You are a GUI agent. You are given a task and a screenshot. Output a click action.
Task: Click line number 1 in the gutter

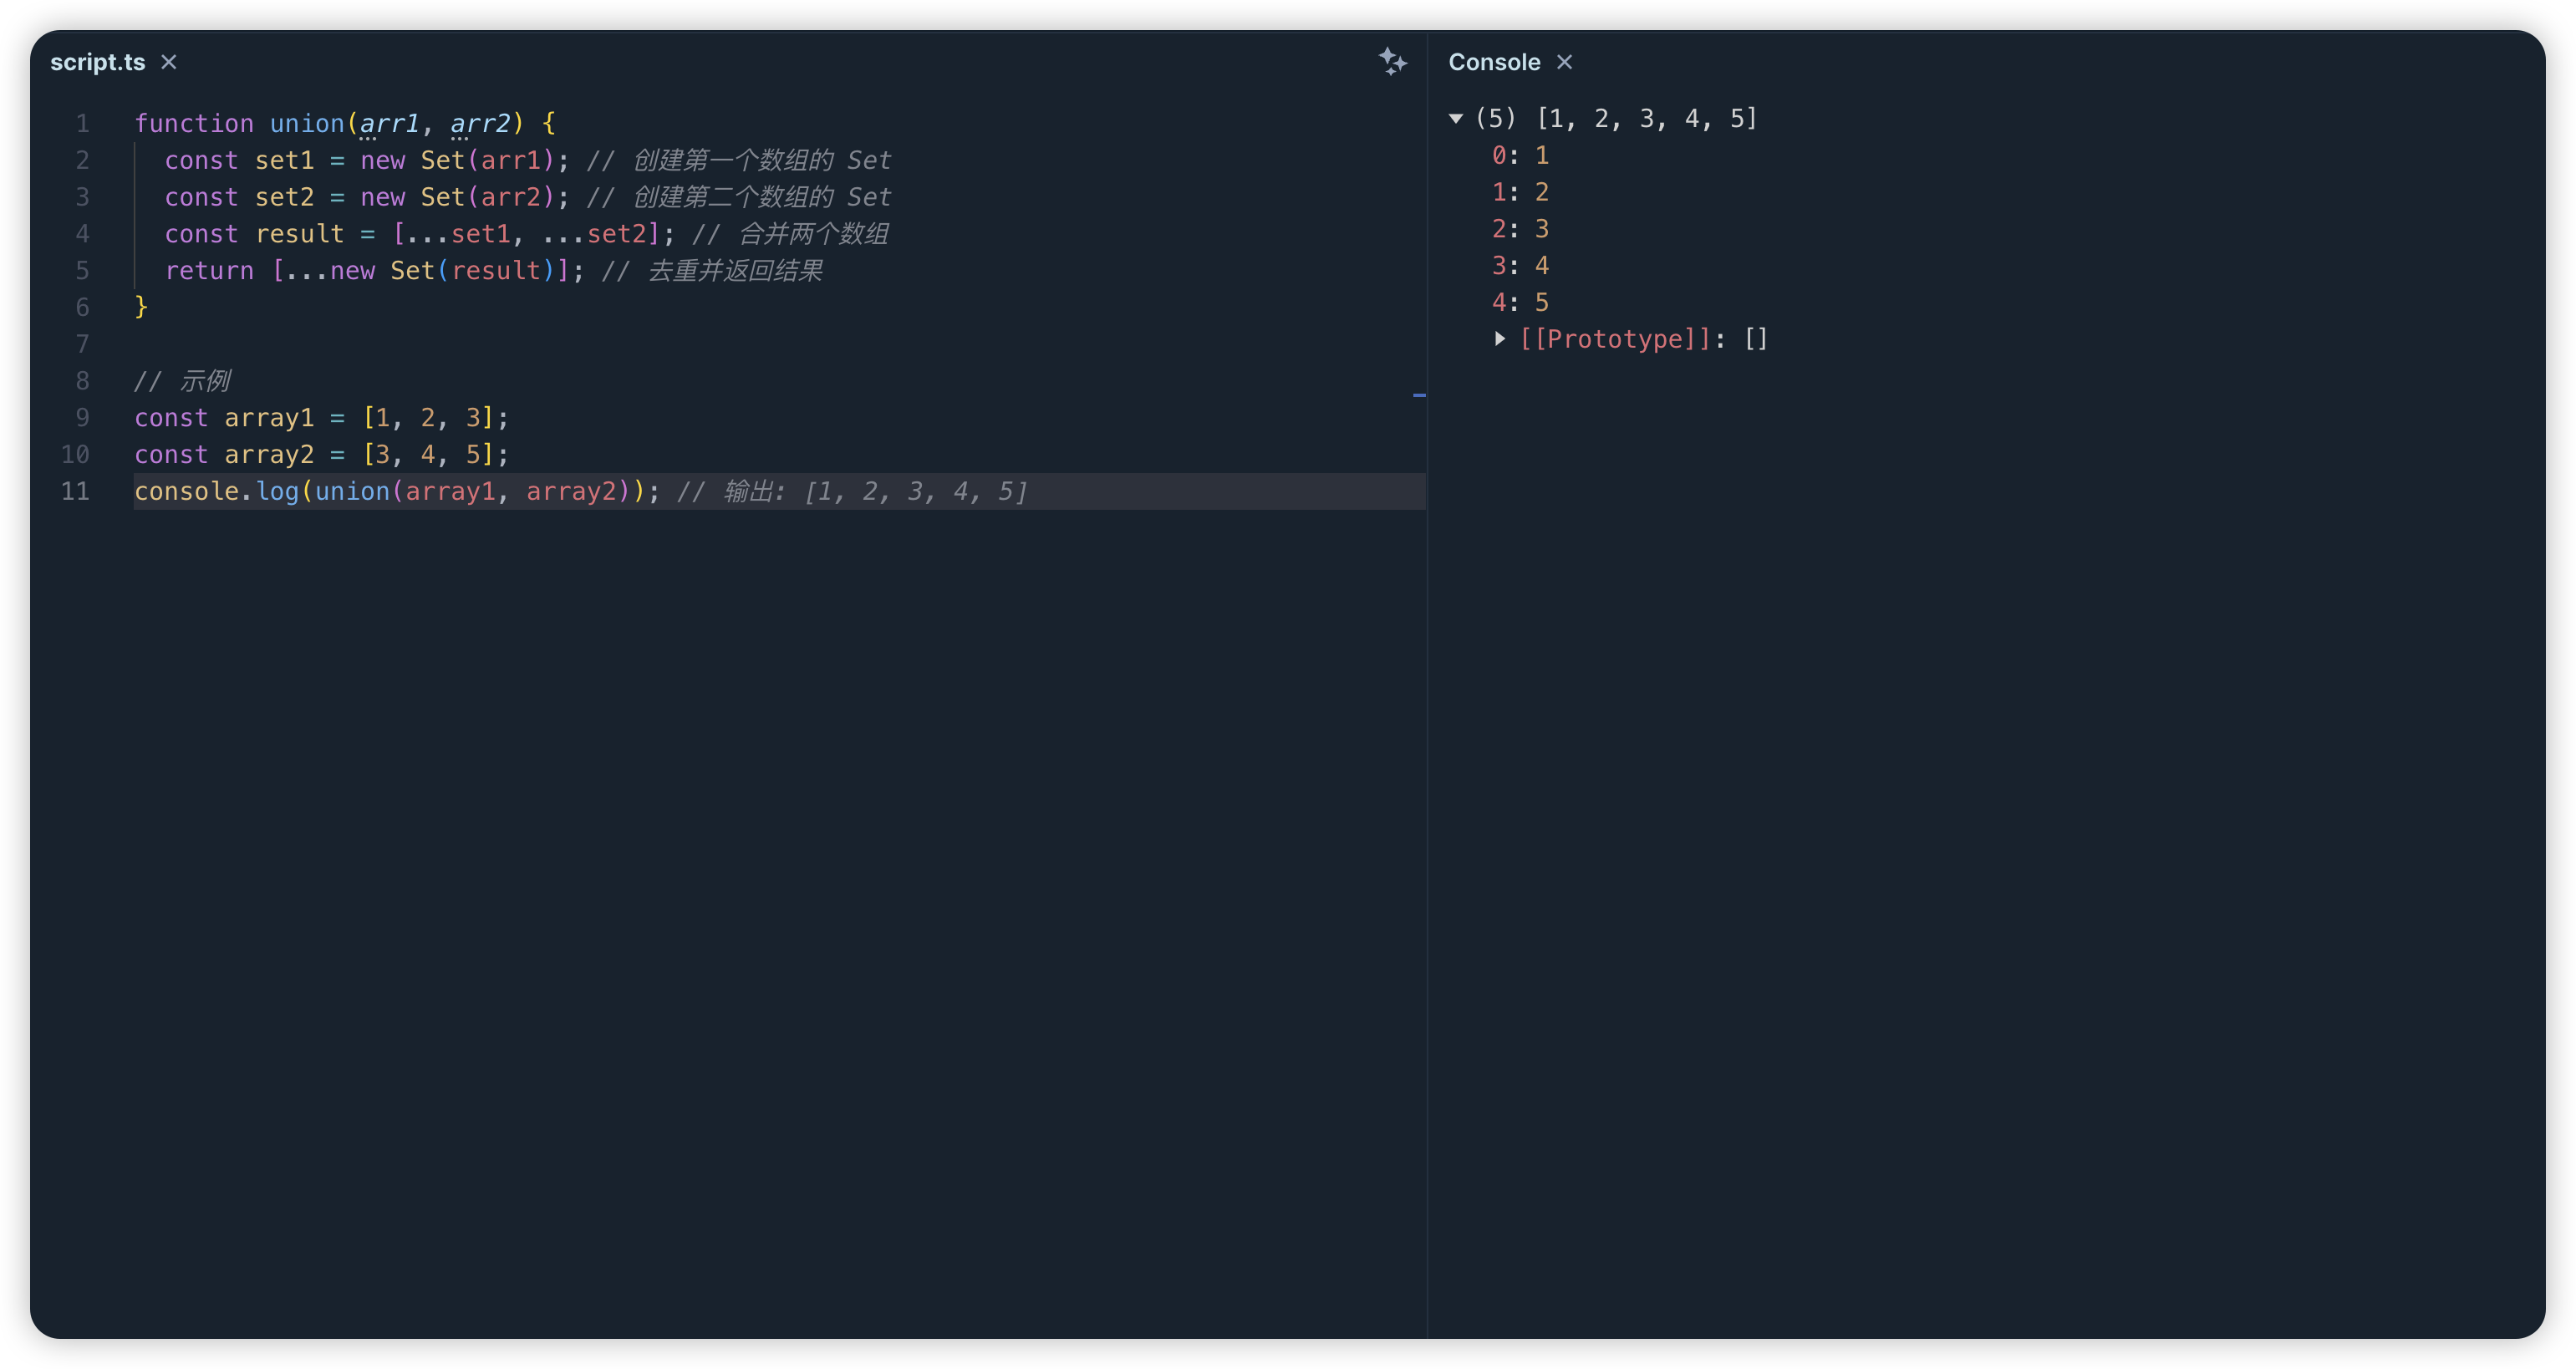click(83, 124)
